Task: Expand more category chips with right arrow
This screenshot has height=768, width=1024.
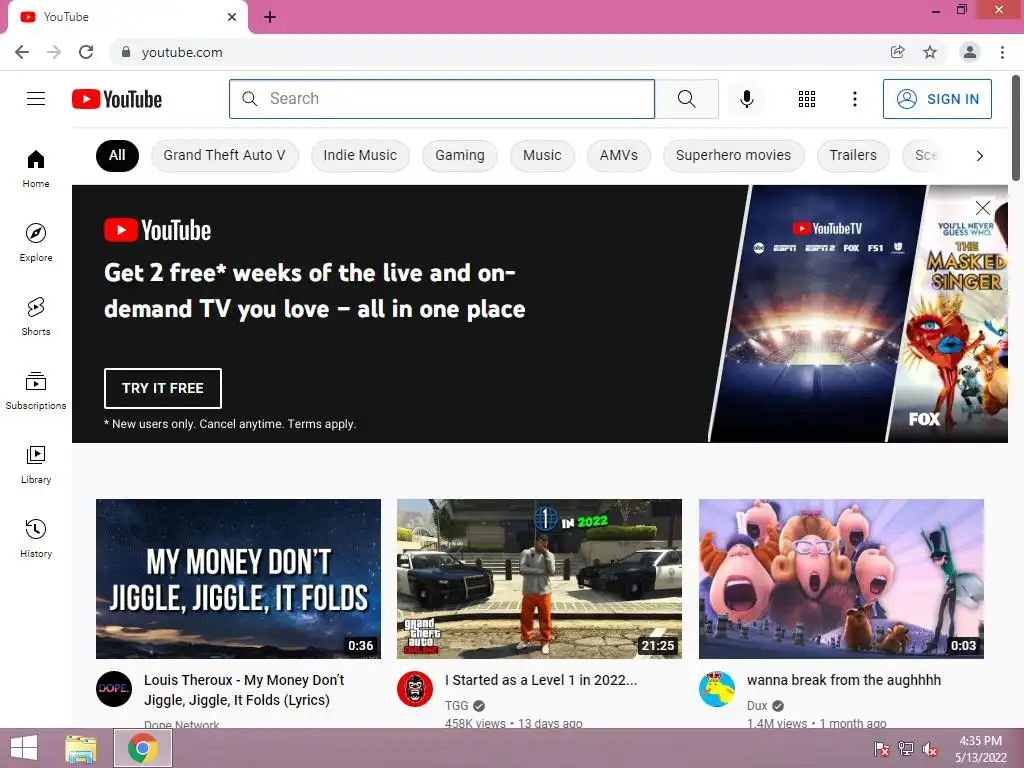Action: [979, 155]
